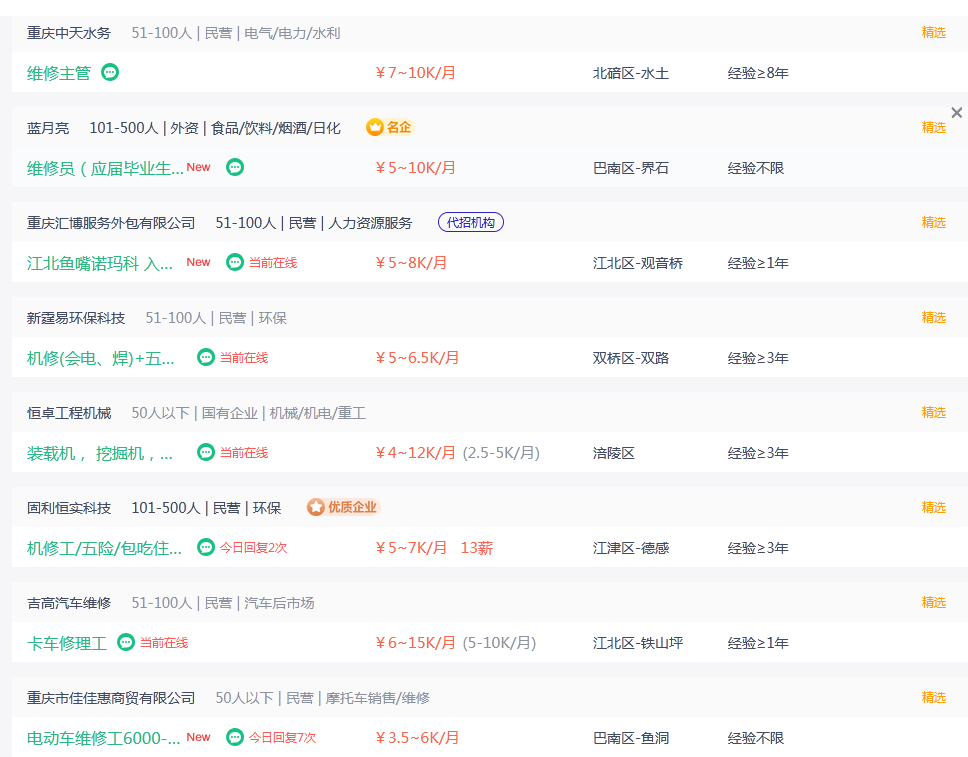968x757 pixels.
Task: Click salary ¥3.5~6K/月 for 电动车维修工
Action: pyautogui.click(x=417, y=738)
